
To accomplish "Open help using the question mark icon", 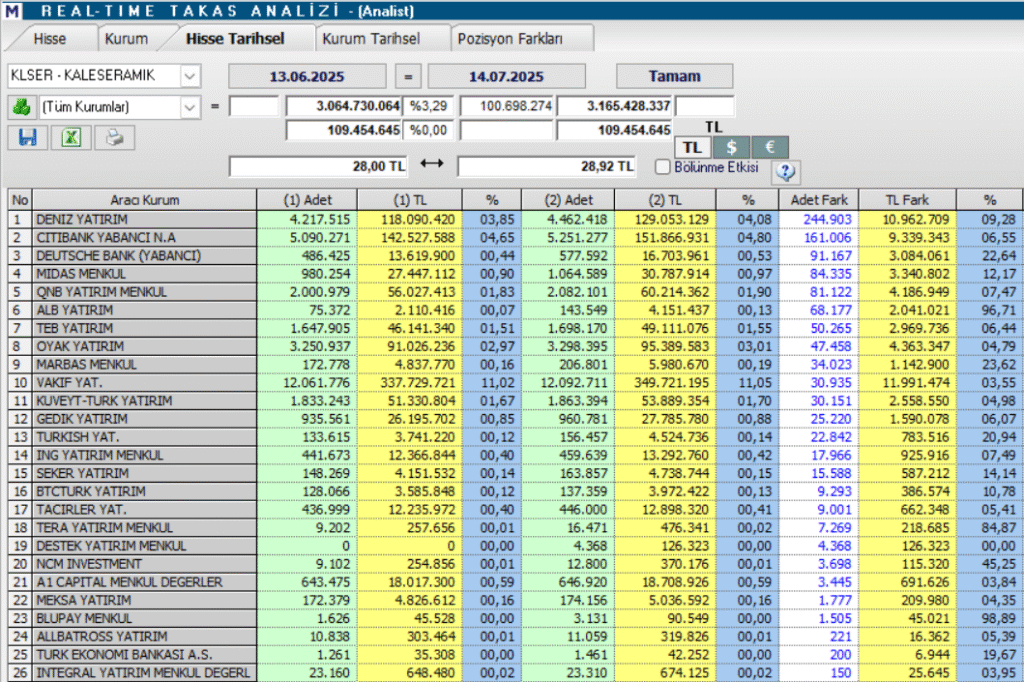I will (x=784, y=171).
